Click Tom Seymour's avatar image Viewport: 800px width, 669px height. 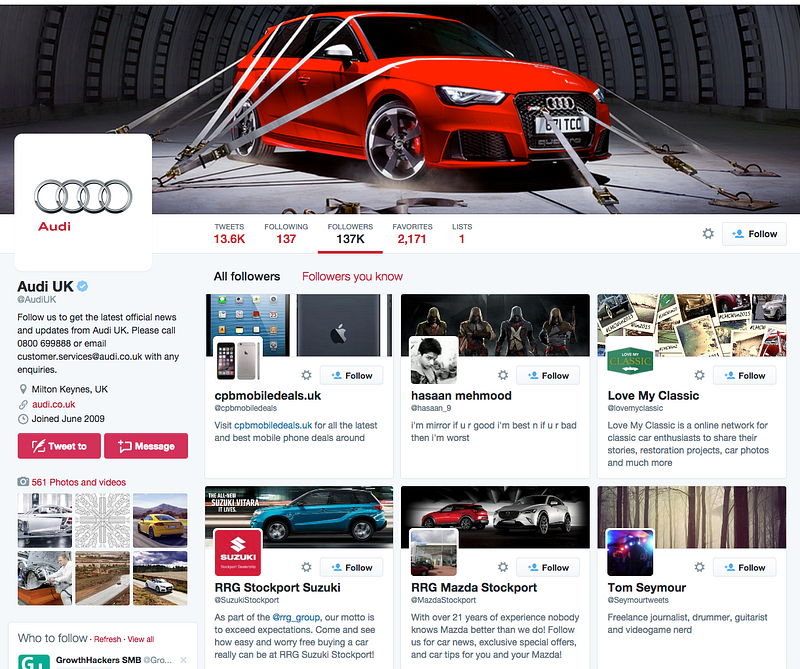(x=630, y=552)
